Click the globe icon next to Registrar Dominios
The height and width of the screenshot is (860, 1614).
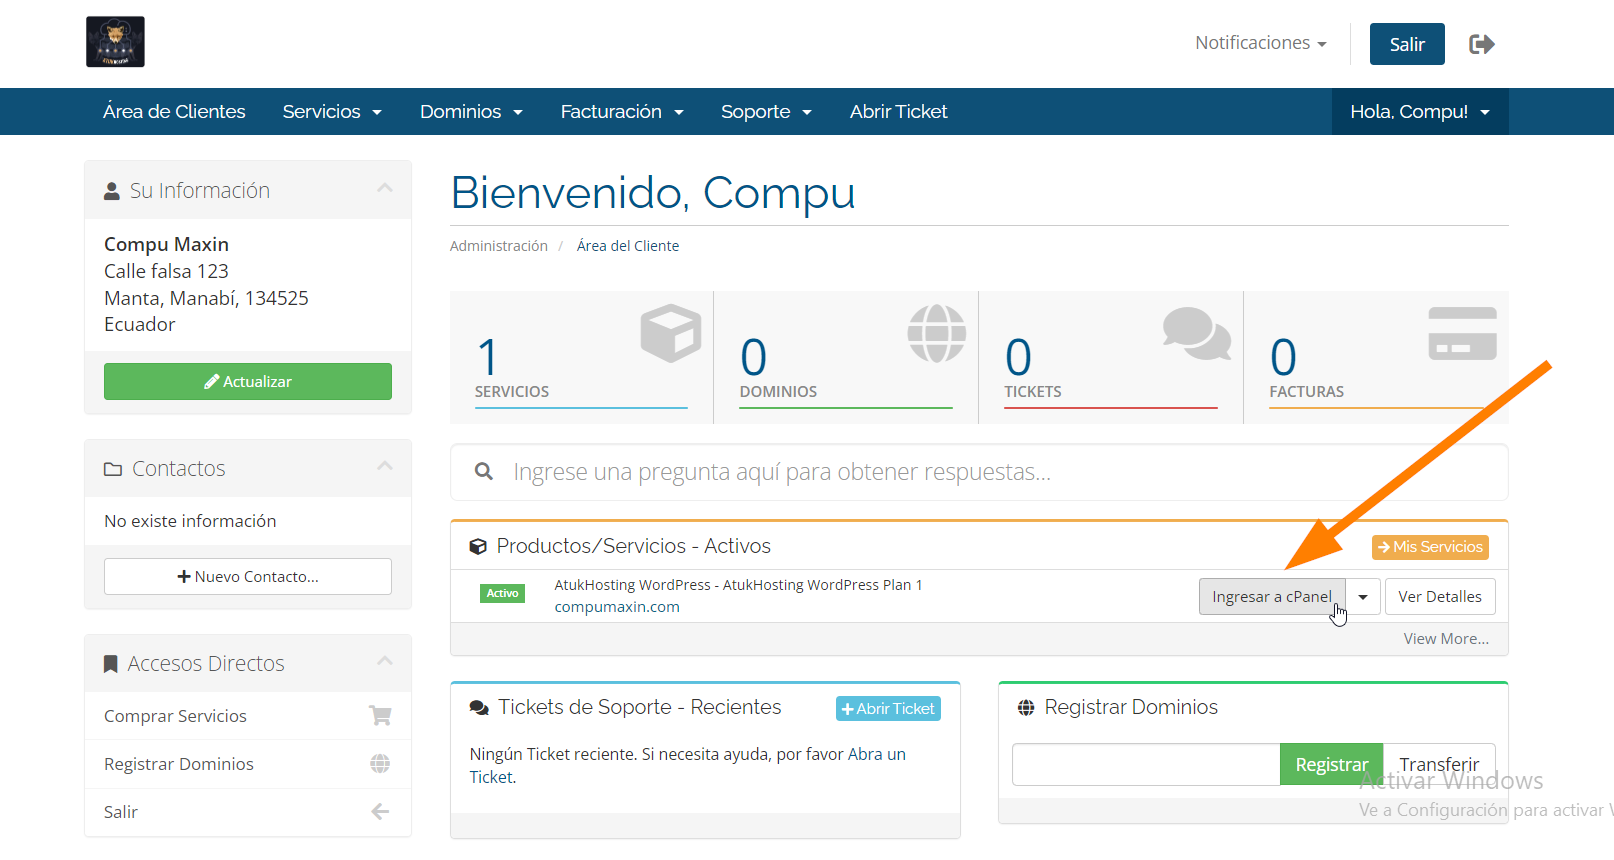pyautogui.click(x=380, y=764)
